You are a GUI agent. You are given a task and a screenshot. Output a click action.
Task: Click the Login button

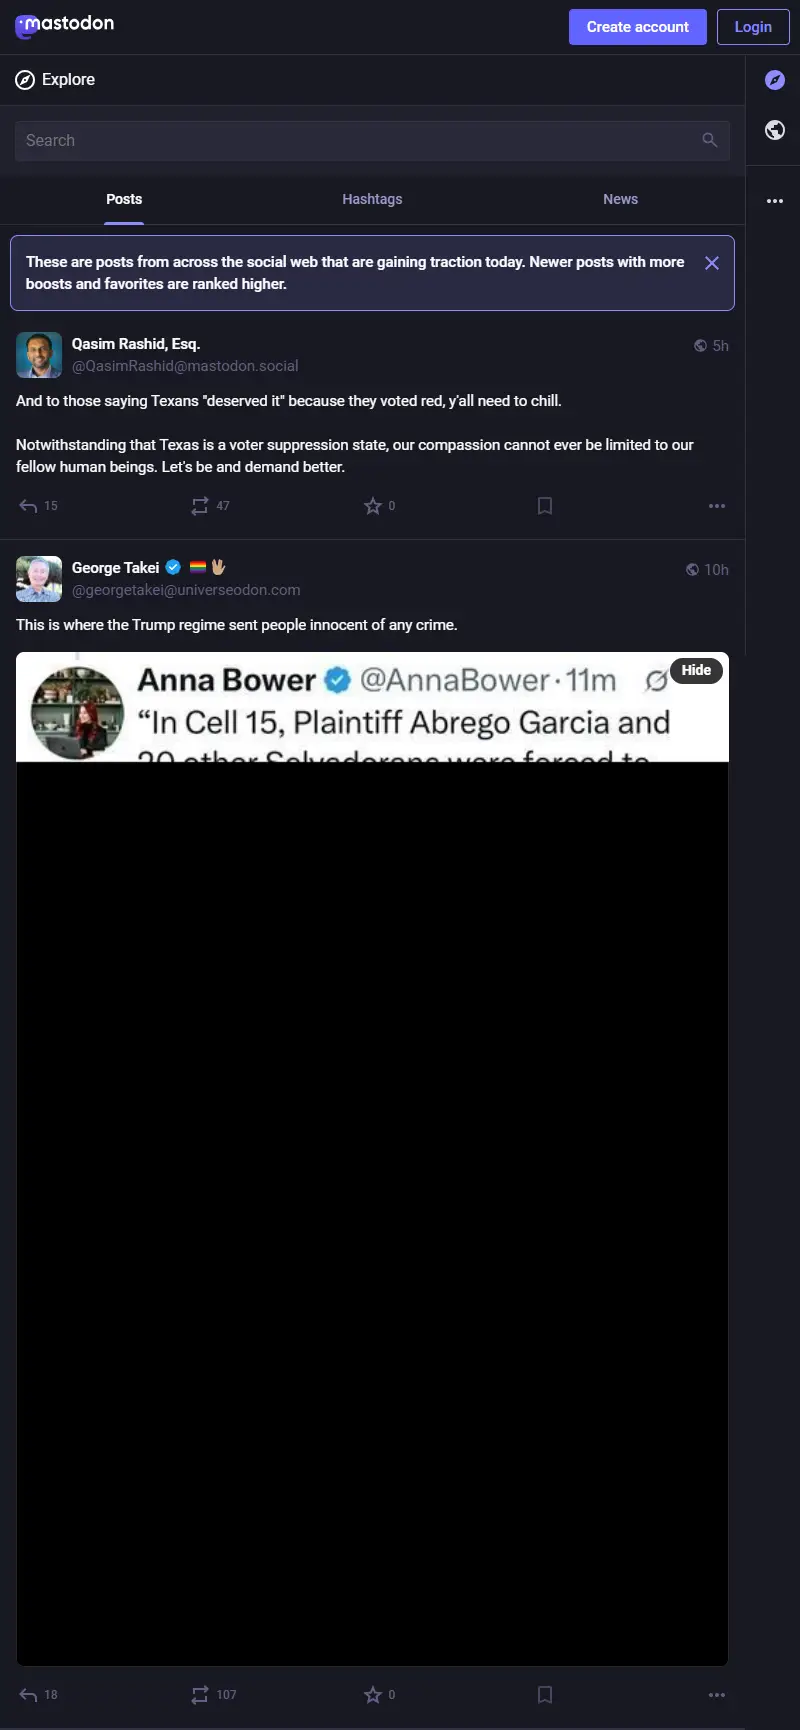click(x=753, y=27)
